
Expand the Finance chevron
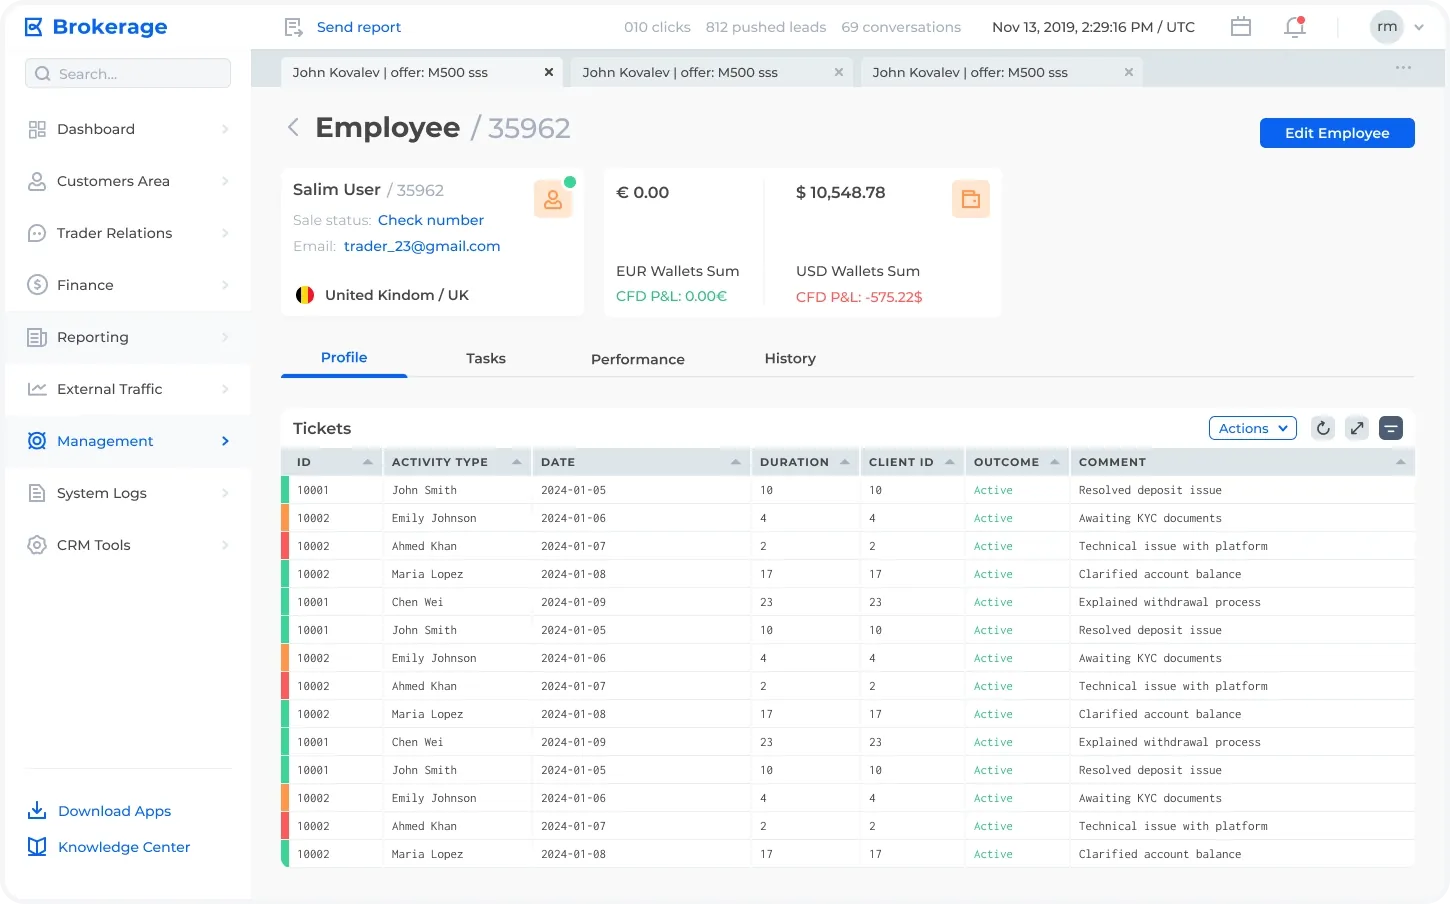pyautogui.click(x=225, y=285)
